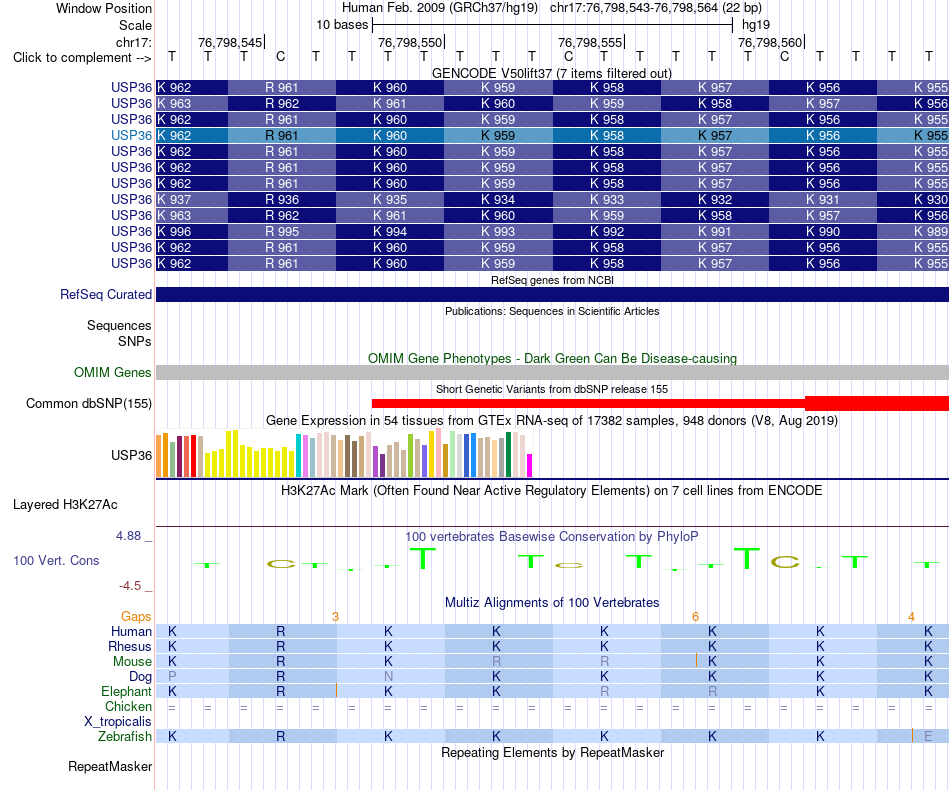The width and height of the screenshot is (950, 790).
Task: Open the OMIM Genes track label
Action: coord(113,373)
